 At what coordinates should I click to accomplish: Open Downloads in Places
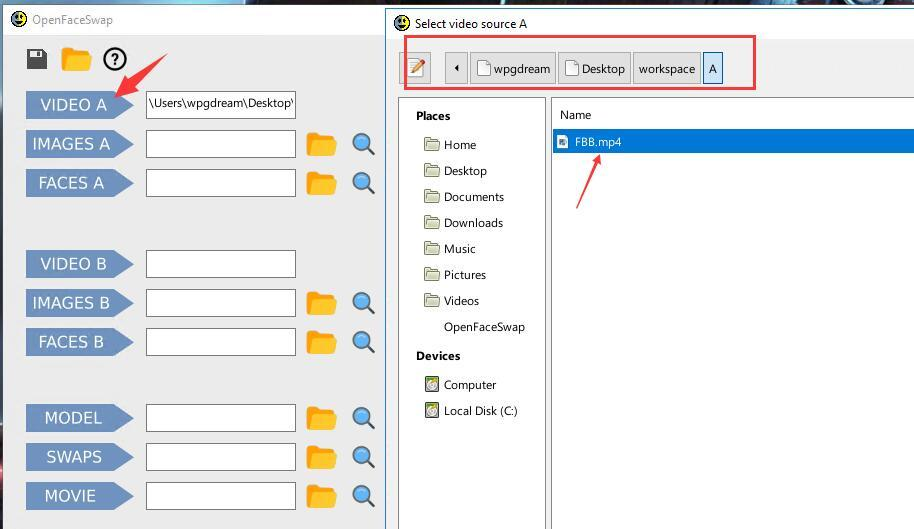463,223
